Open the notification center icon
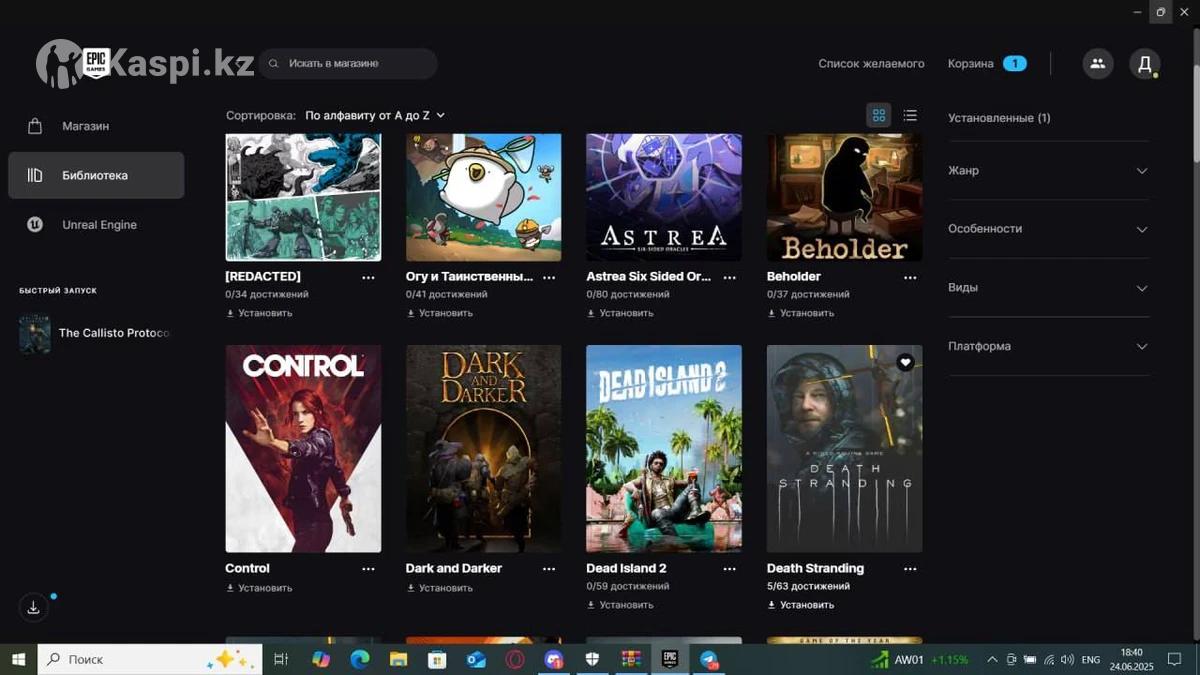Screen dimensions: 1200x675 point(1175,660)
